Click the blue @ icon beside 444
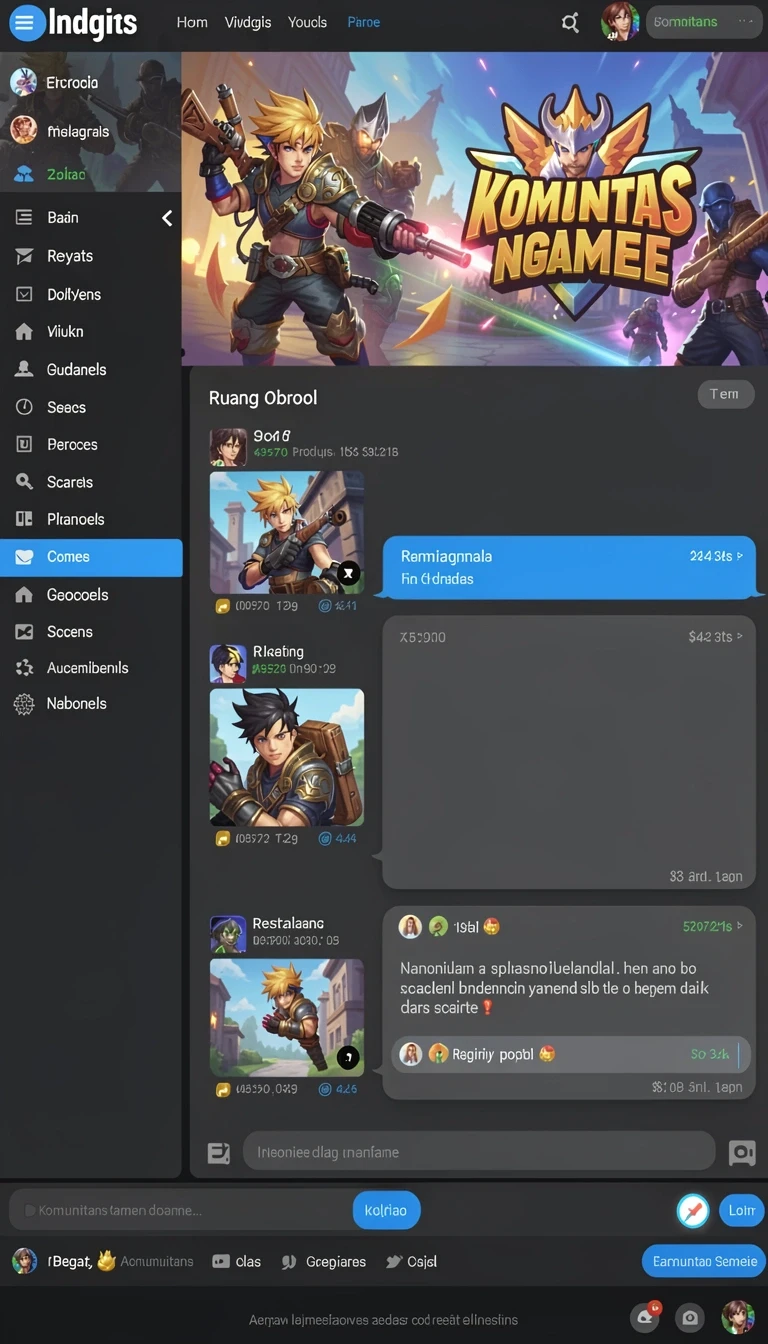The image size is (768, 1344). coord(325,839)
